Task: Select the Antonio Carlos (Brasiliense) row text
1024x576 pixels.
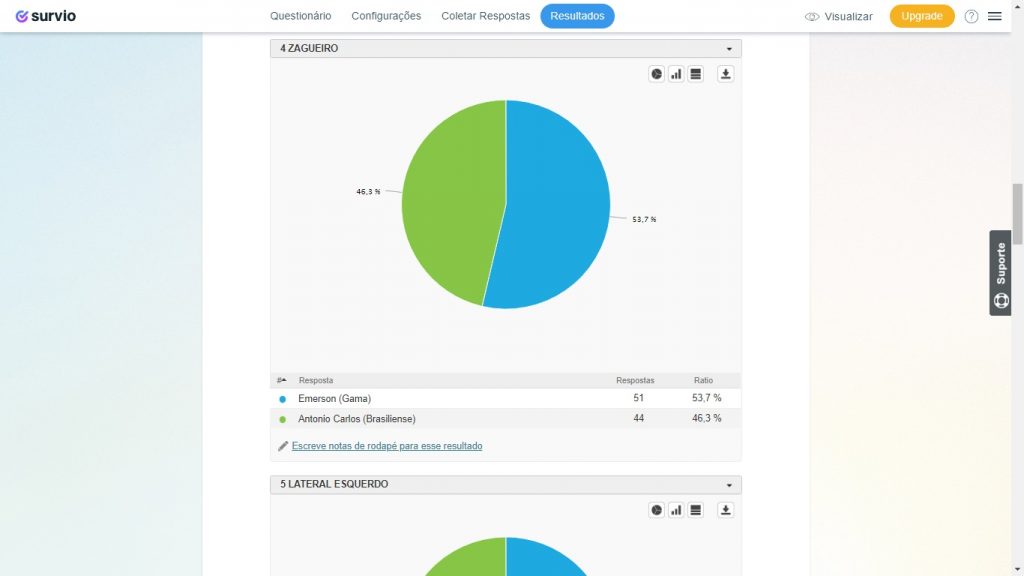Action: click(x=357, y=419)
